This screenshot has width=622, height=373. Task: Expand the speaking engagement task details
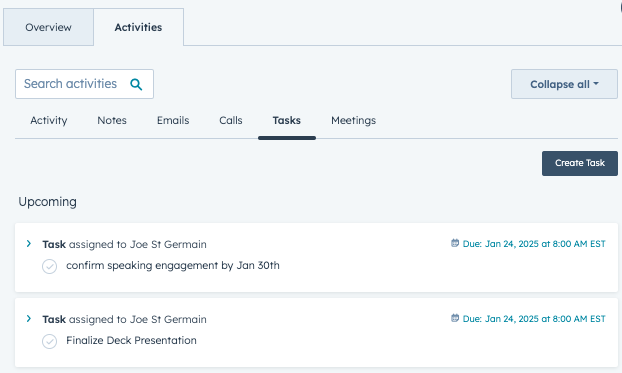point(29,244)
